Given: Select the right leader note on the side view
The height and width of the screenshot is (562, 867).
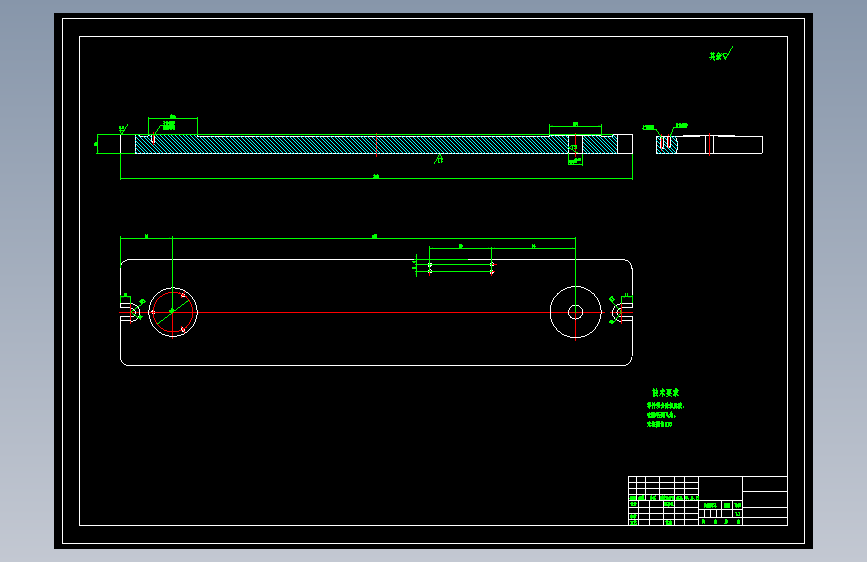Looking at the screenshot, I should (681, 126).
